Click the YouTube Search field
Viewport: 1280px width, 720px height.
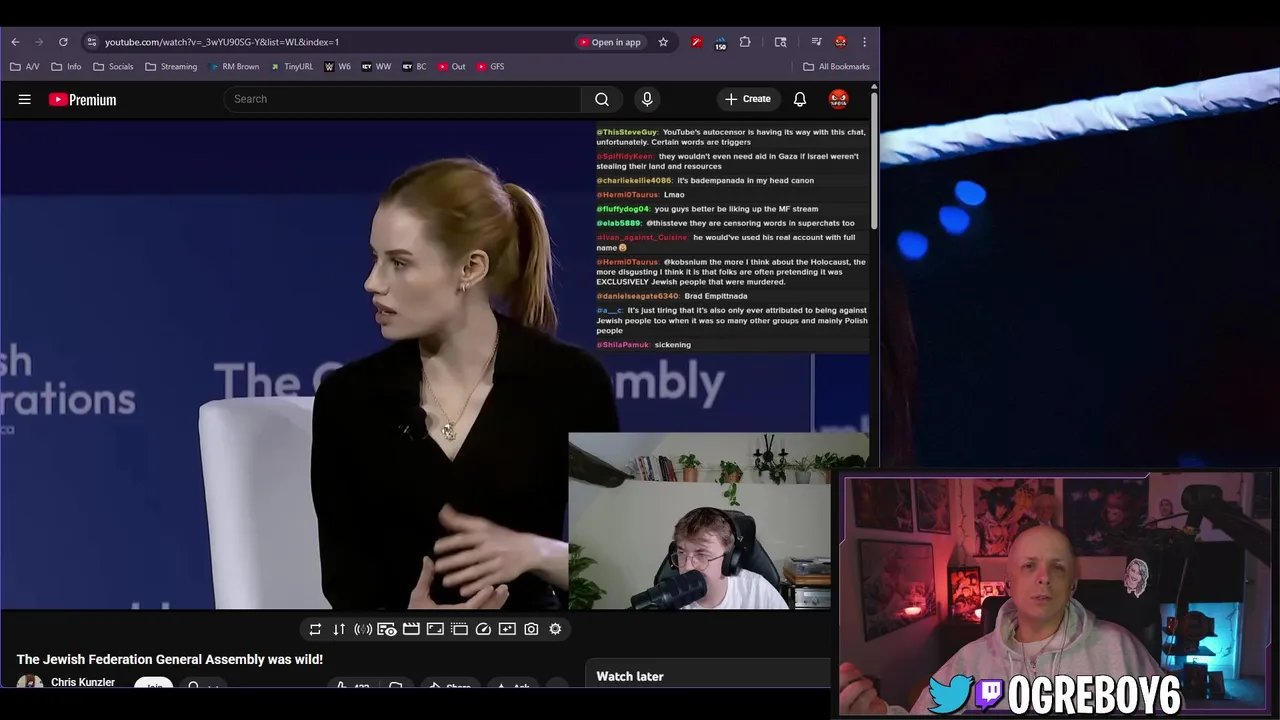tap(402, 99)
